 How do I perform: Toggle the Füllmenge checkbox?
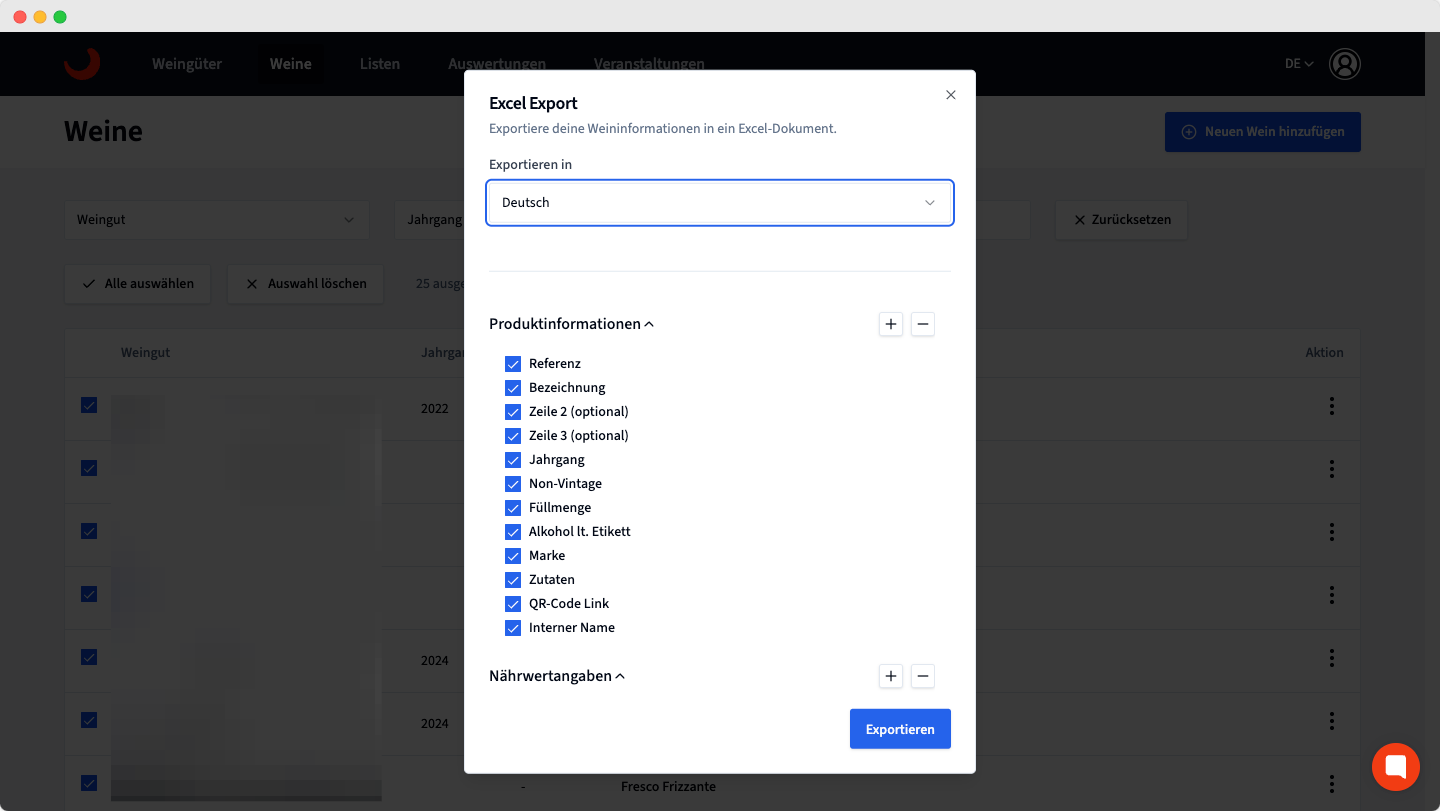pos(513,508)
